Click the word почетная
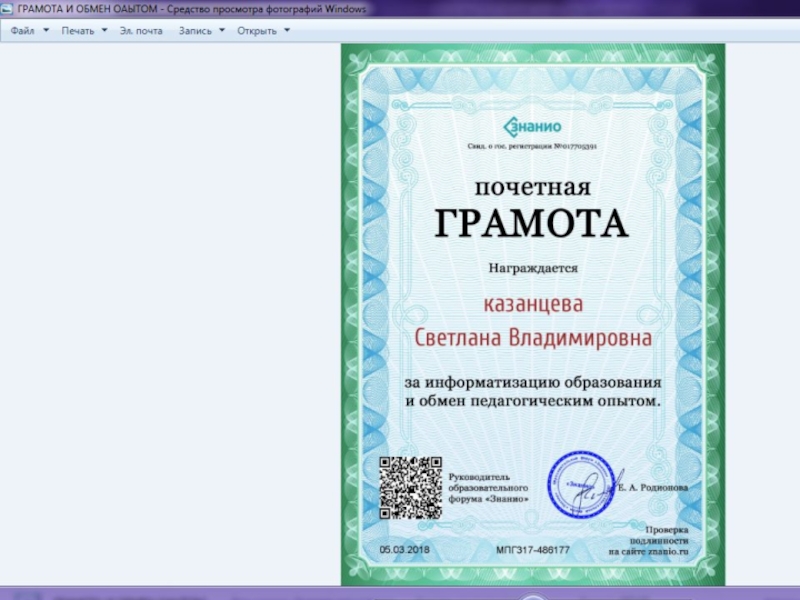Image resolution: width=800 pixels, height=600 pixels. tap(533, 187)
